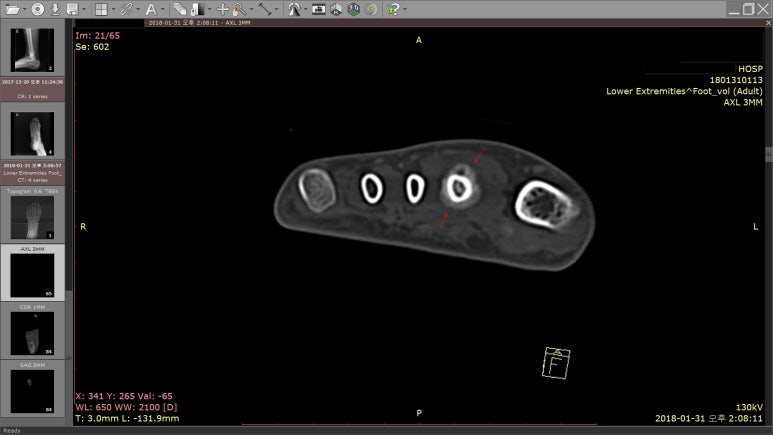Screen dimensions: 773x435
Task: Click the 2018-01-31 CT study header
Action: (x=32, y=170)
